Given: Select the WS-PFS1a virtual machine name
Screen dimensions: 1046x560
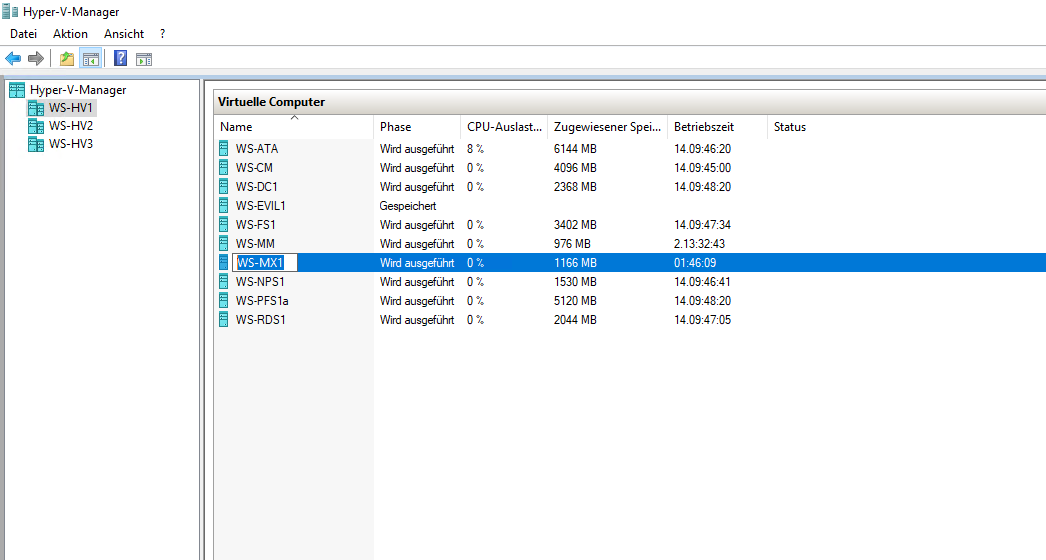Looking at the screenshot, I should point(262,301).
